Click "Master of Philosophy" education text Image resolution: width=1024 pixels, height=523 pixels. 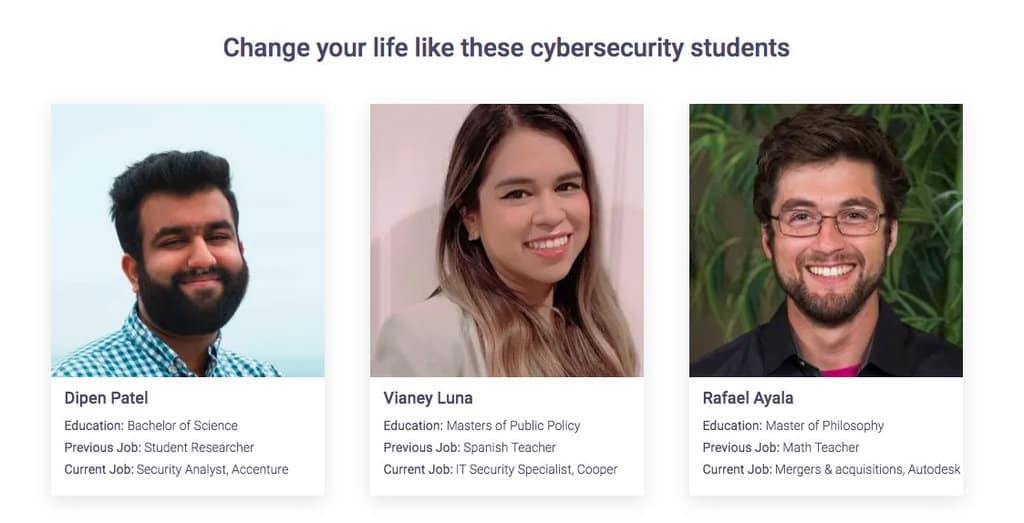coord(825,425)
